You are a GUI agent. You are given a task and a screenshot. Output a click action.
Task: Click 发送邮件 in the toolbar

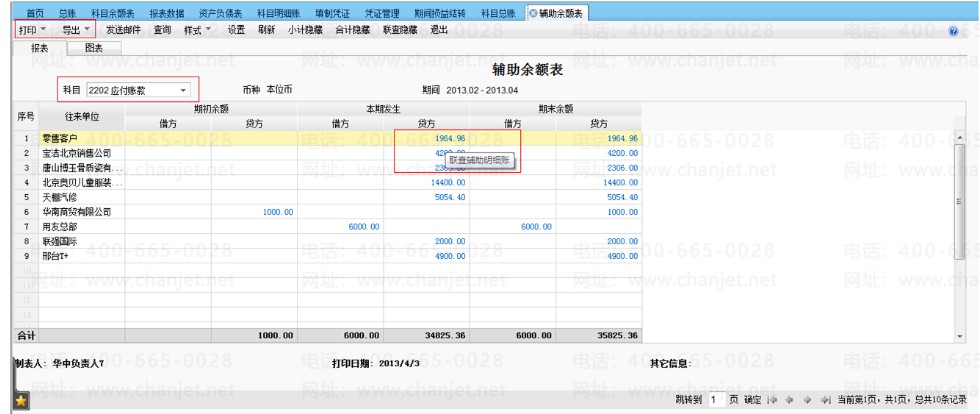[124, 29]
